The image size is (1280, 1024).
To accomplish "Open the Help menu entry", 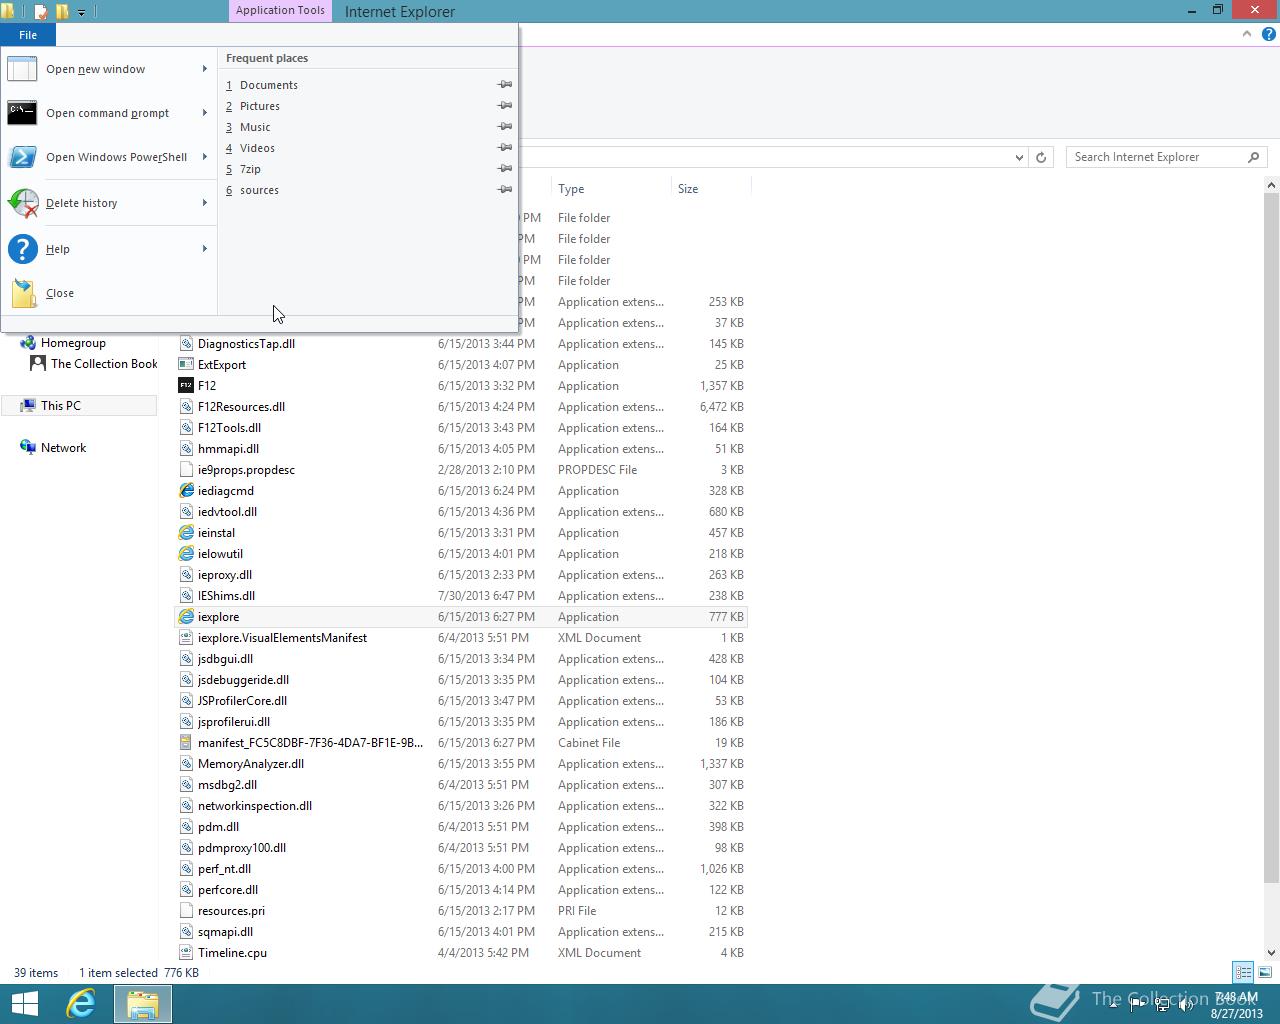I will tap(108, 249).
